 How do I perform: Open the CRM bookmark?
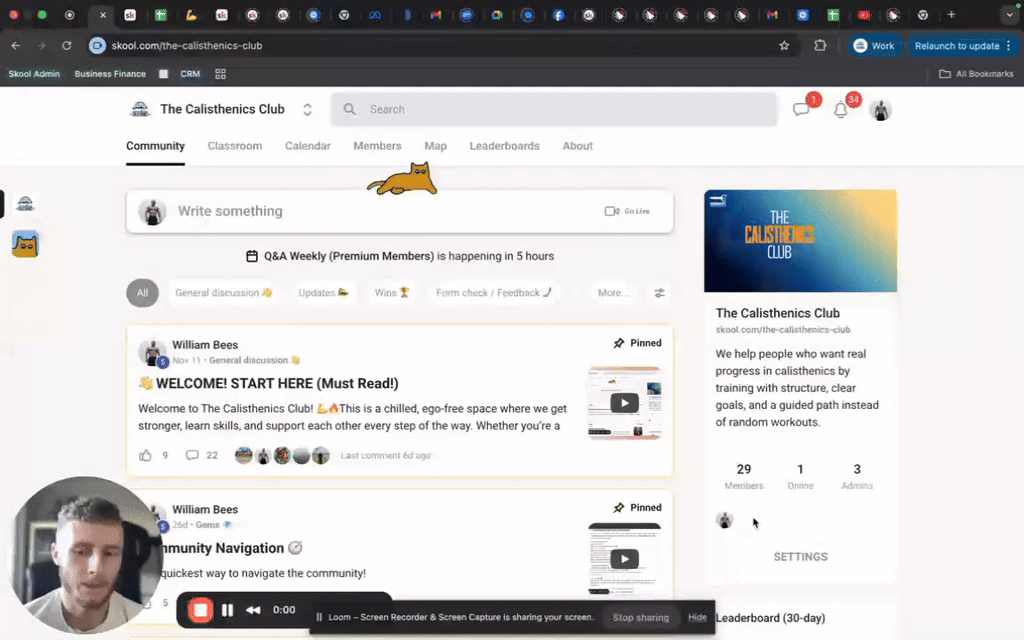click(x=190, y=74)
